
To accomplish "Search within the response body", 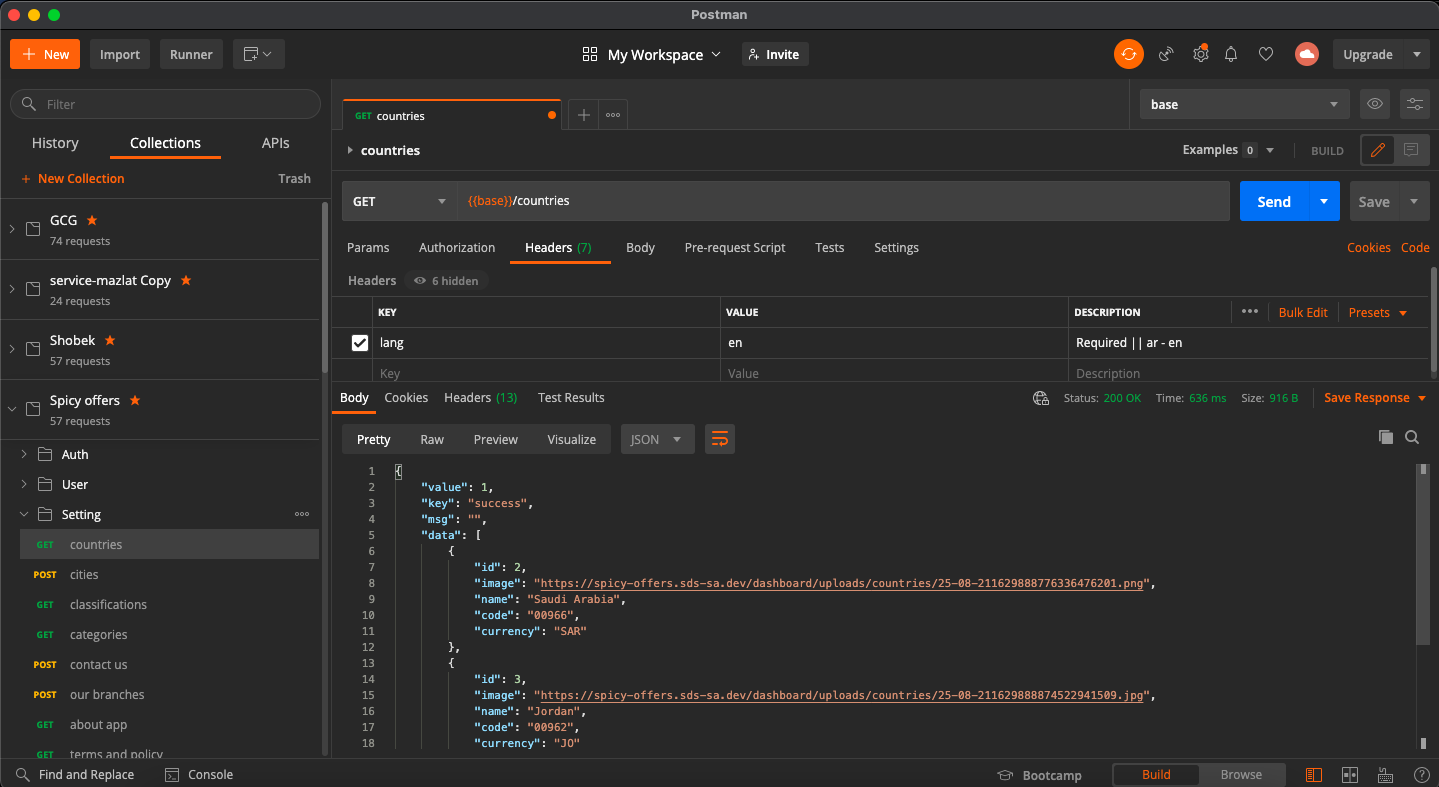I will (x=1412, y=437).
